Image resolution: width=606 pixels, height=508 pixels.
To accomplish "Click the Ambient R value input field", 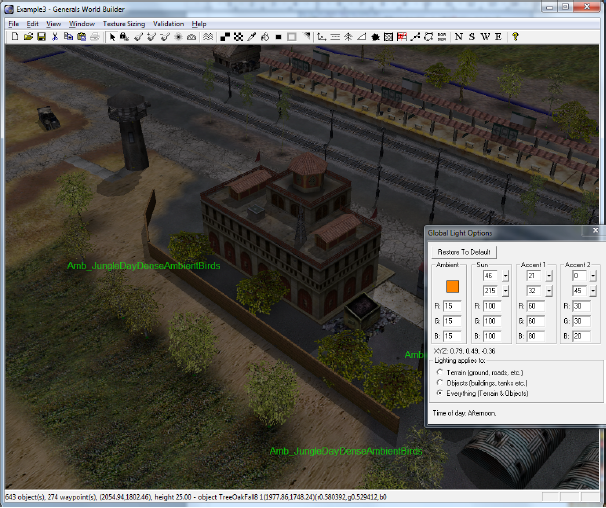I will (450, 305).
